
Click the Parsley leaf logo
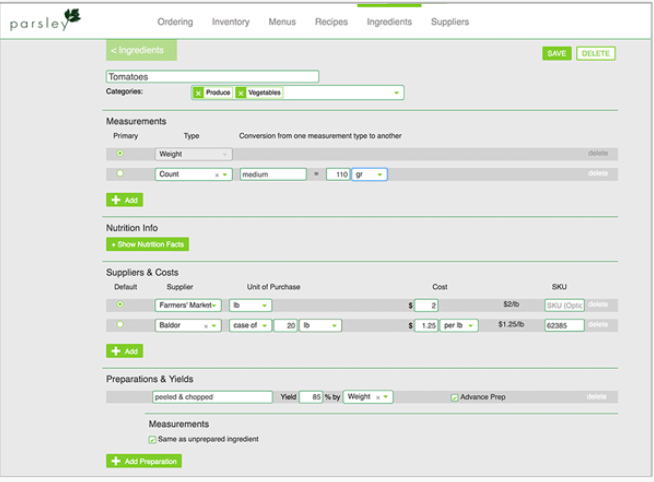70,16
